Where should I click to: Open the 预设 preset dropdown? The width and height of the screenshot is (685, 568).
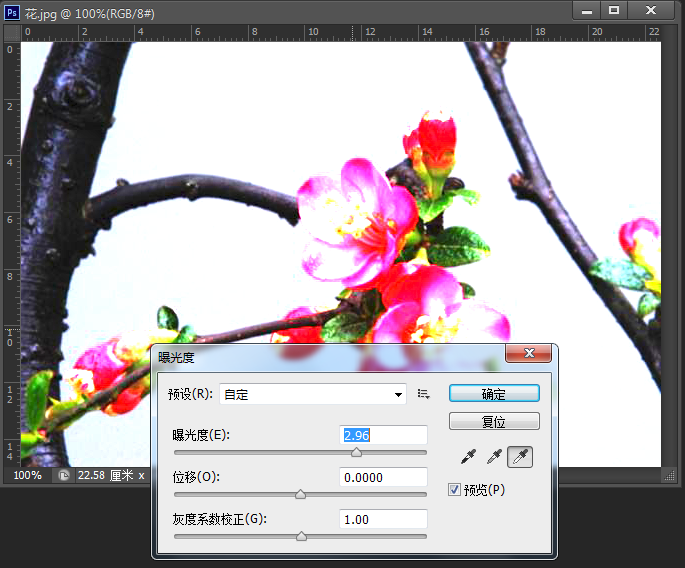coord(312,394)
